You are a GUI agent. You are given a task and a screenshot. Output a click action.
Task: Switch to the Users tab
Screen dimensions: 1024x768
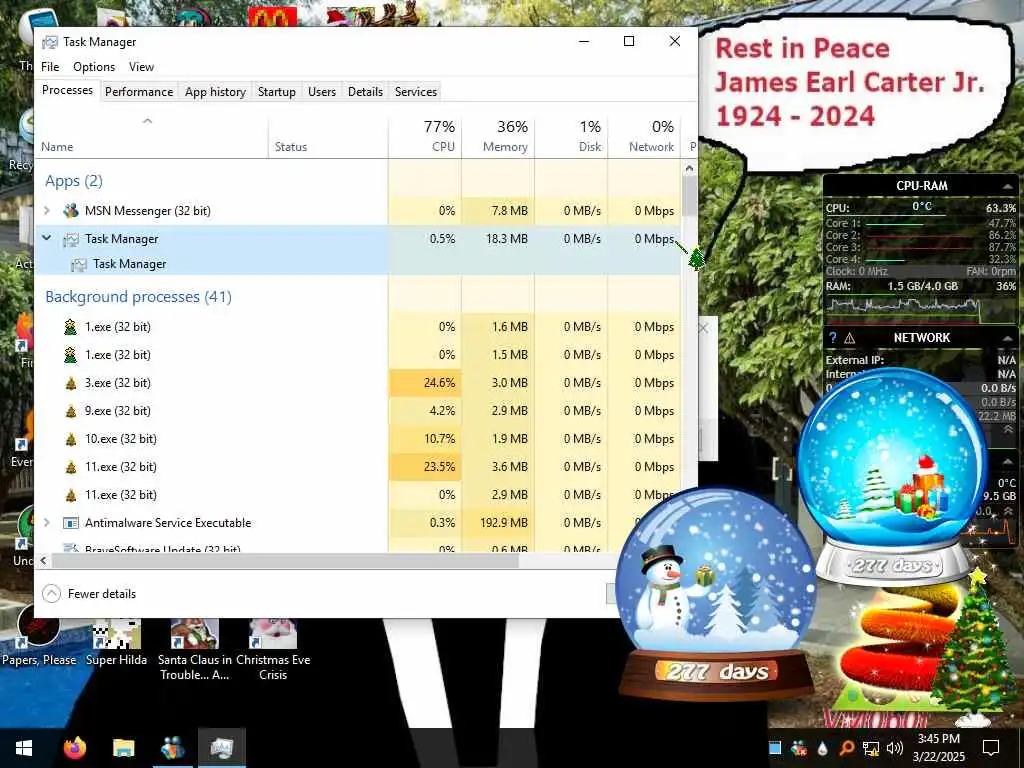322,92
